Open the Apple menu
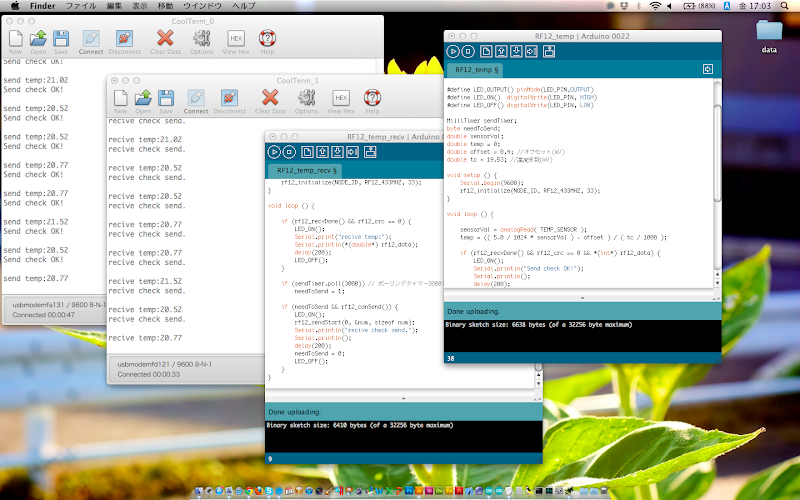The image size is (800, 500). [x=15, y=6]
